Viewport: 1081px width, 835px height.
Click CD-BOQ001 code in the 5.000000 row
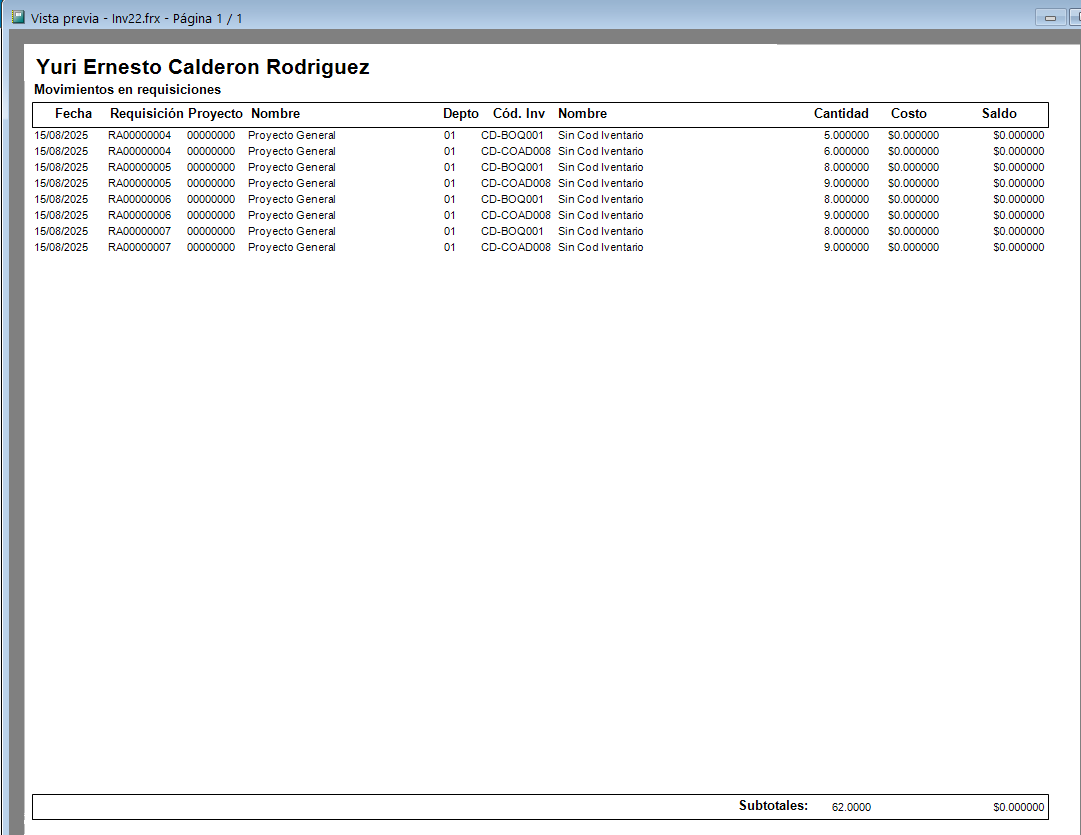click(x=512, y=136)
